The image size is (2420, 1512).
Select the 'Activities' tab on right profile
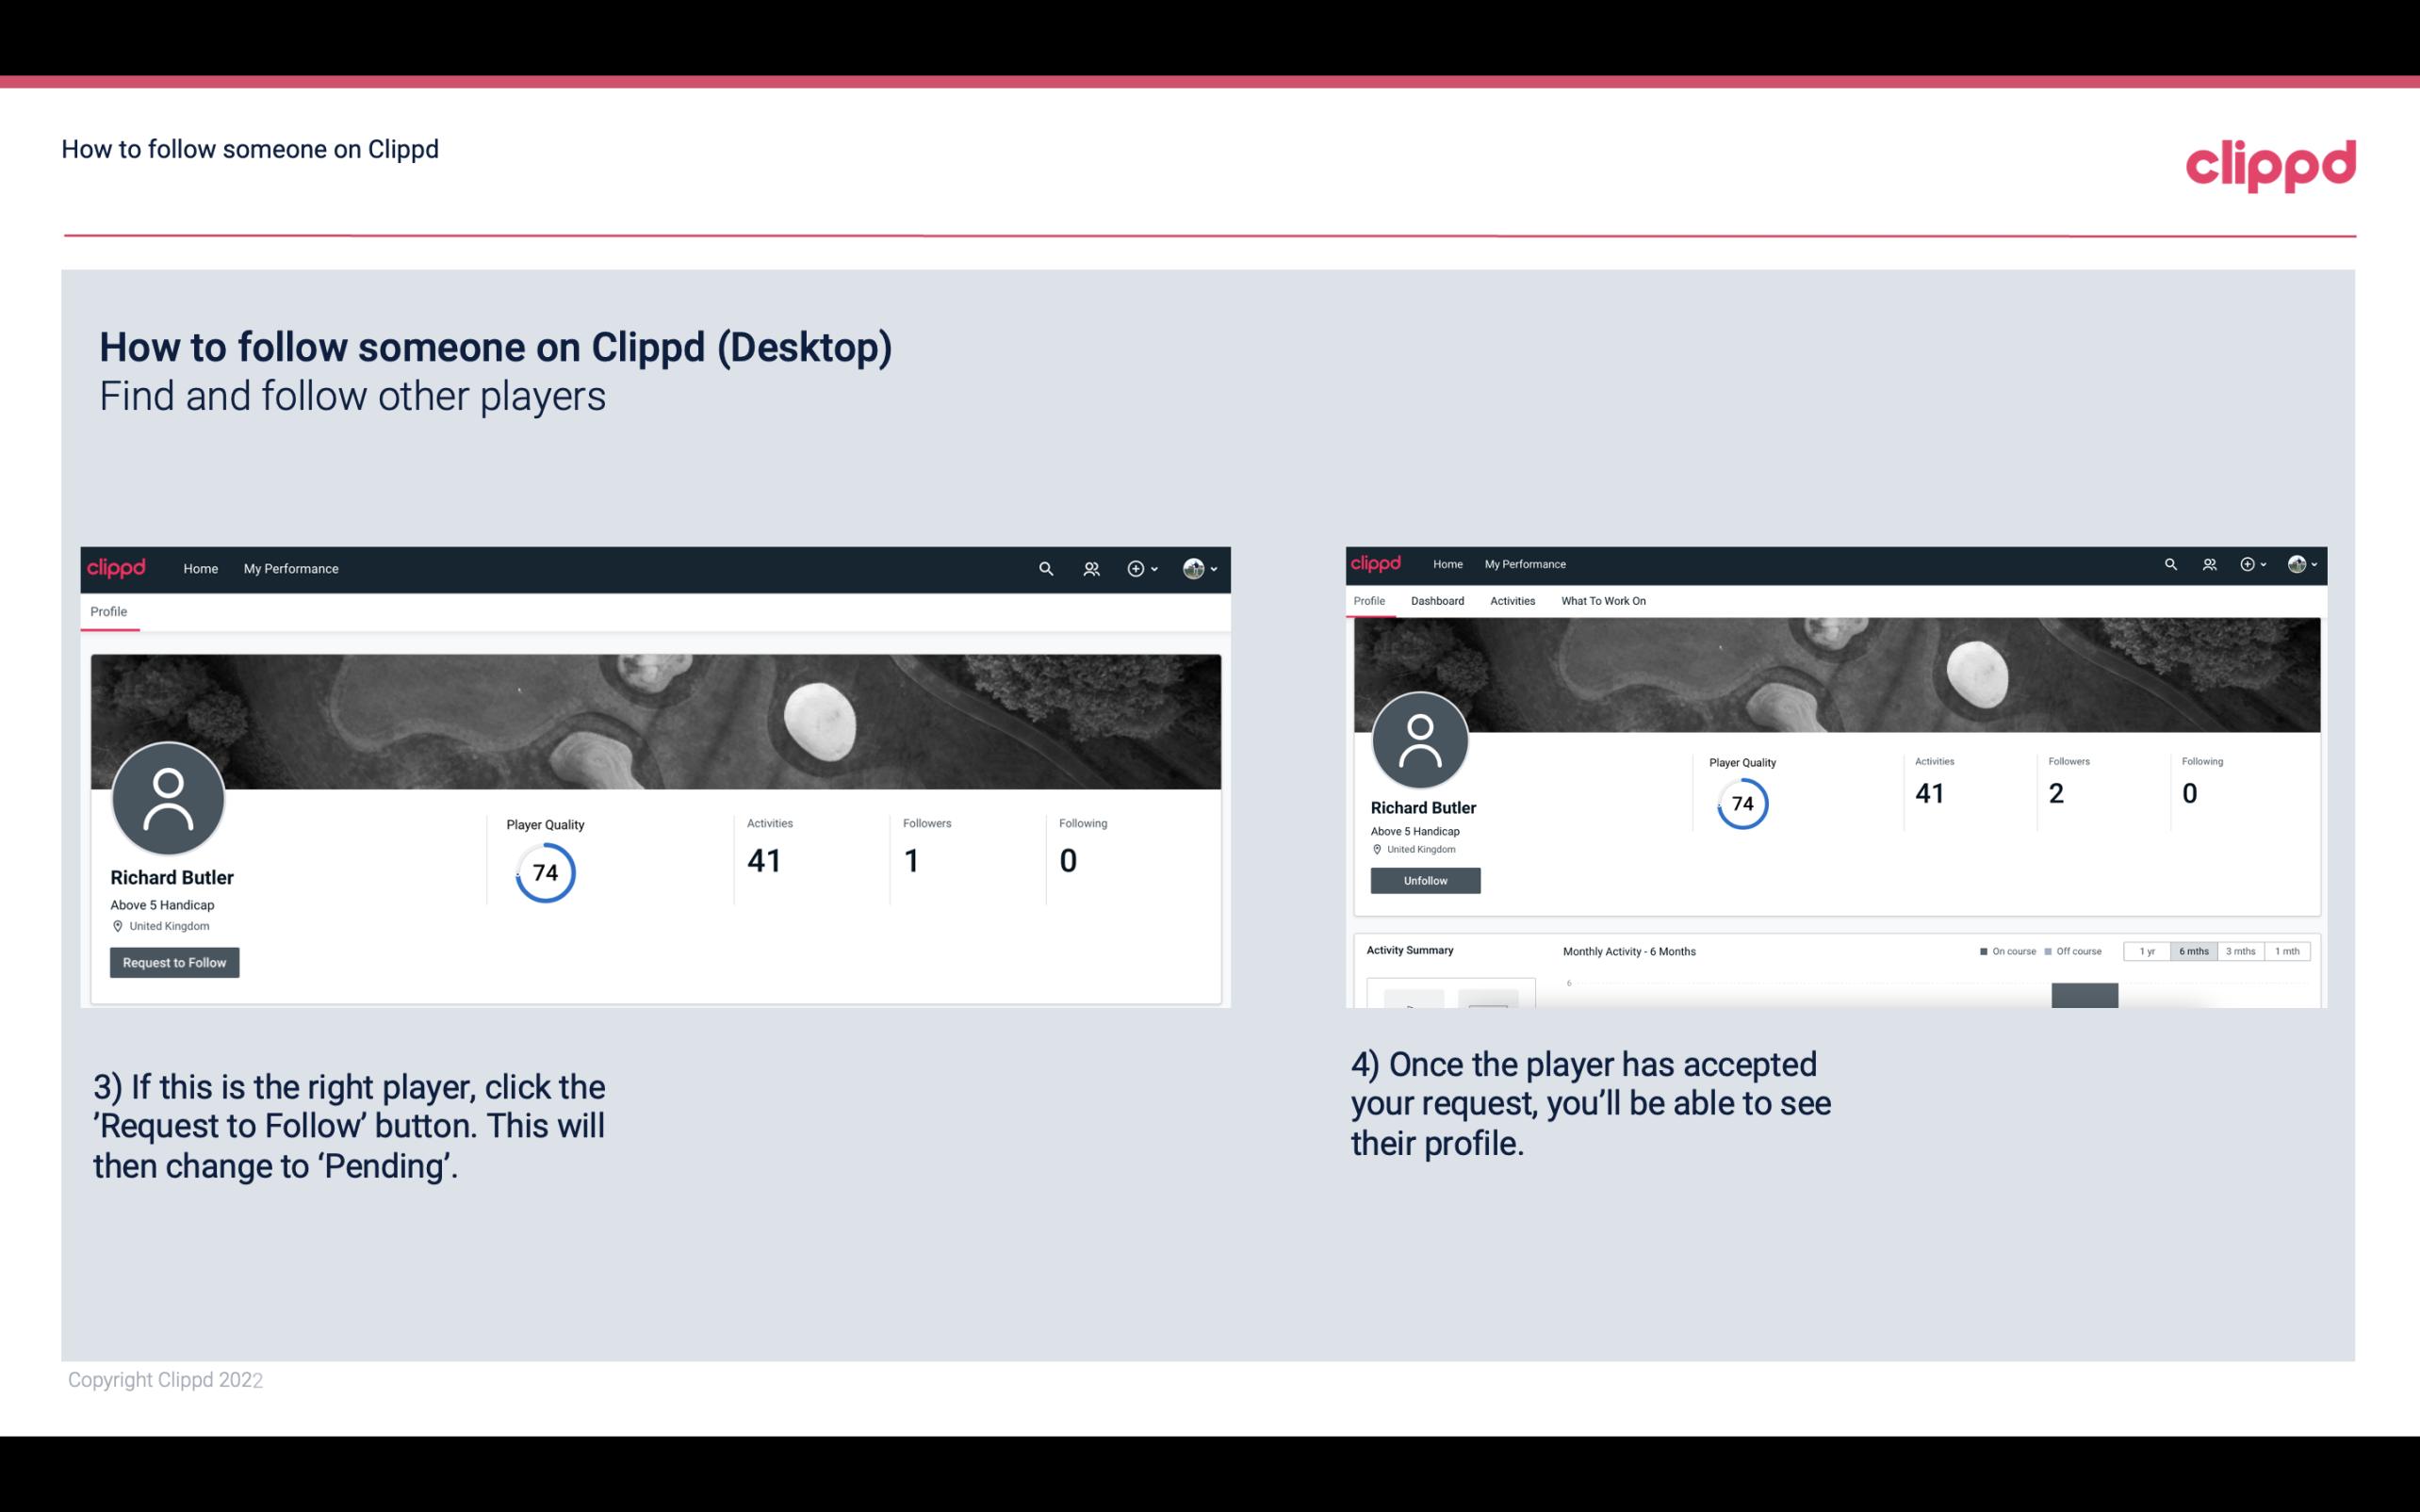point(1511,599)
